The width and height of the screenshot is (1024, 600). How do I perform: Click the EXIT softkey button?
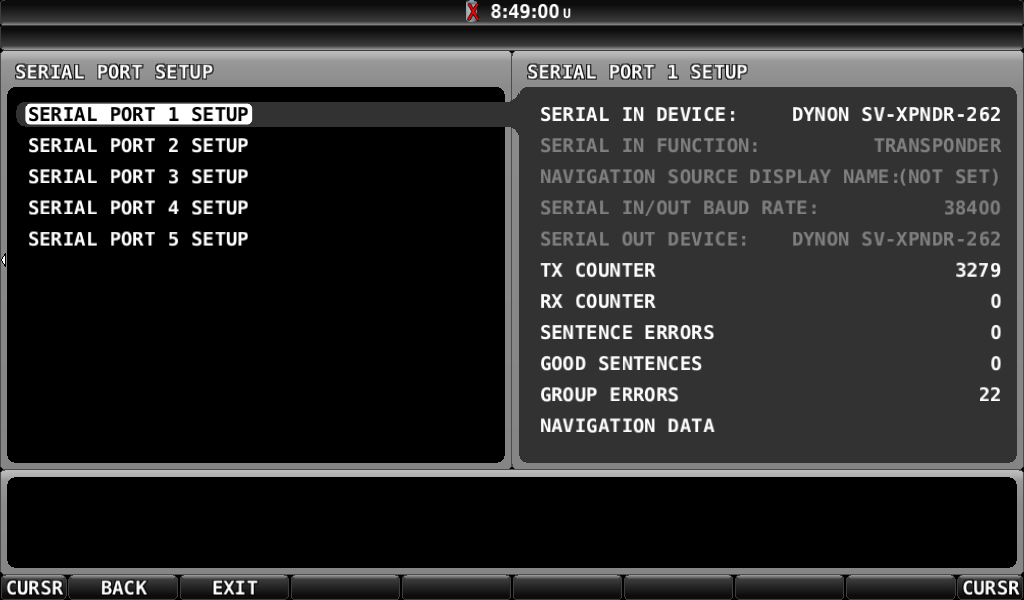[x=234, y=588]
